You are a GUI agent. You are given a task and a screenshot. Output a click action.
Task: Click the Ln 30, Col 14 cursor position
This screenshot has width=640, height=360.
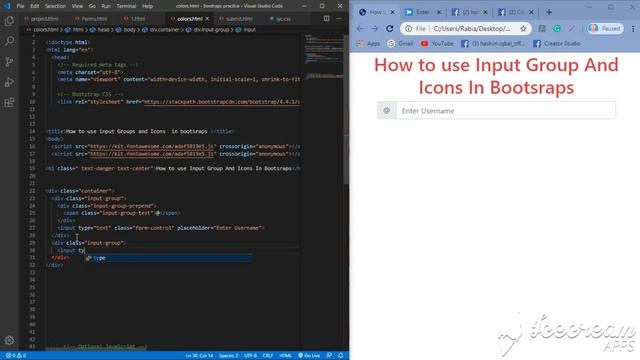(x=199, y=356)
